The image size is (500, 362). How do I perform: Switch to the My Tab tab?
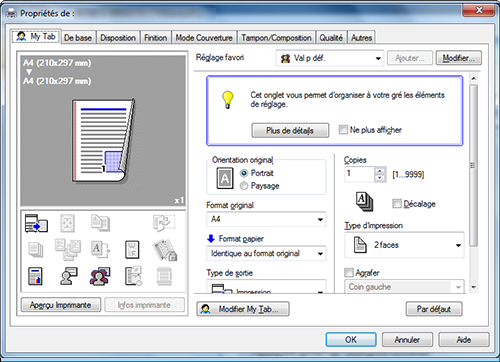pyautogui.click(x=36, y=36)
